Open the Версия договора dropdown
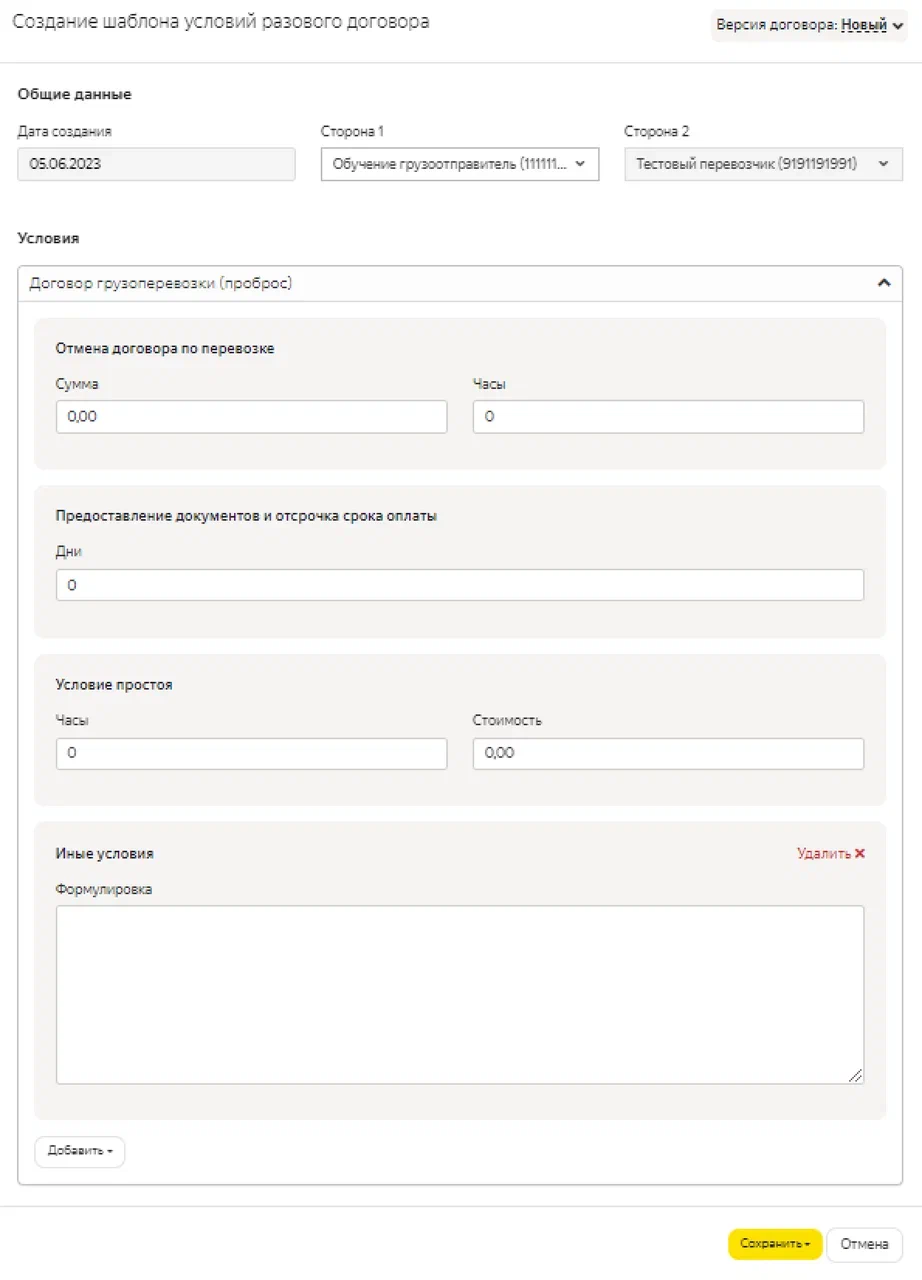 pyautogui.click(x=810, y=25)
